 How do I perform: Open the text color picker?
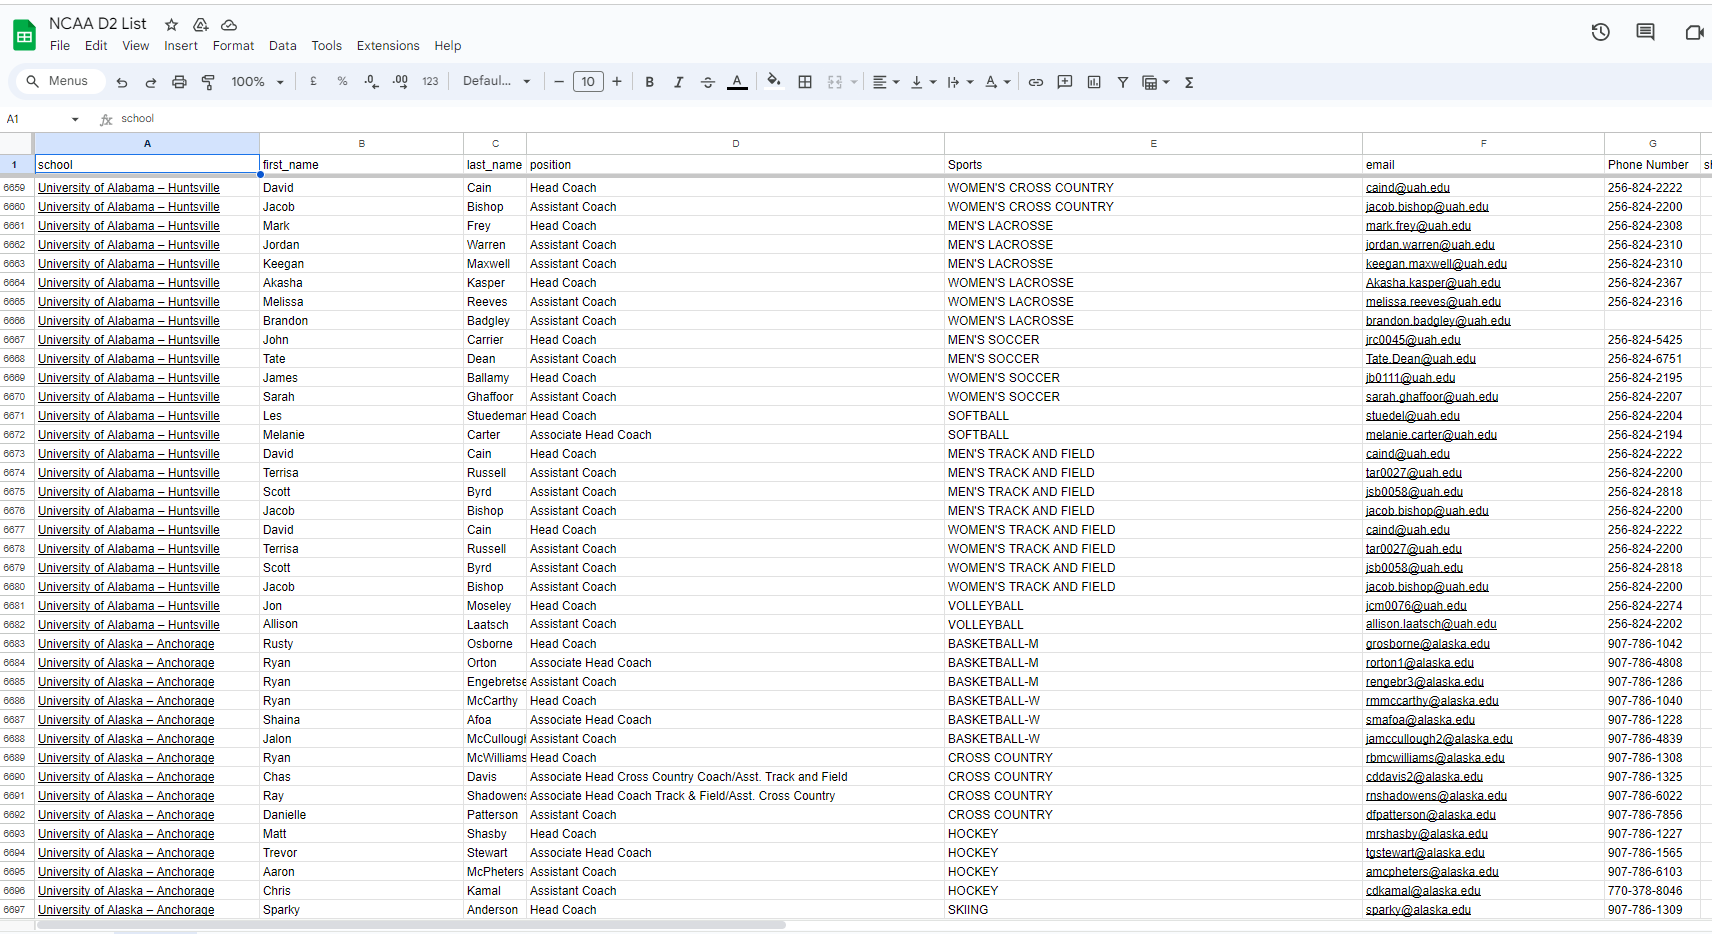[737, 82]
